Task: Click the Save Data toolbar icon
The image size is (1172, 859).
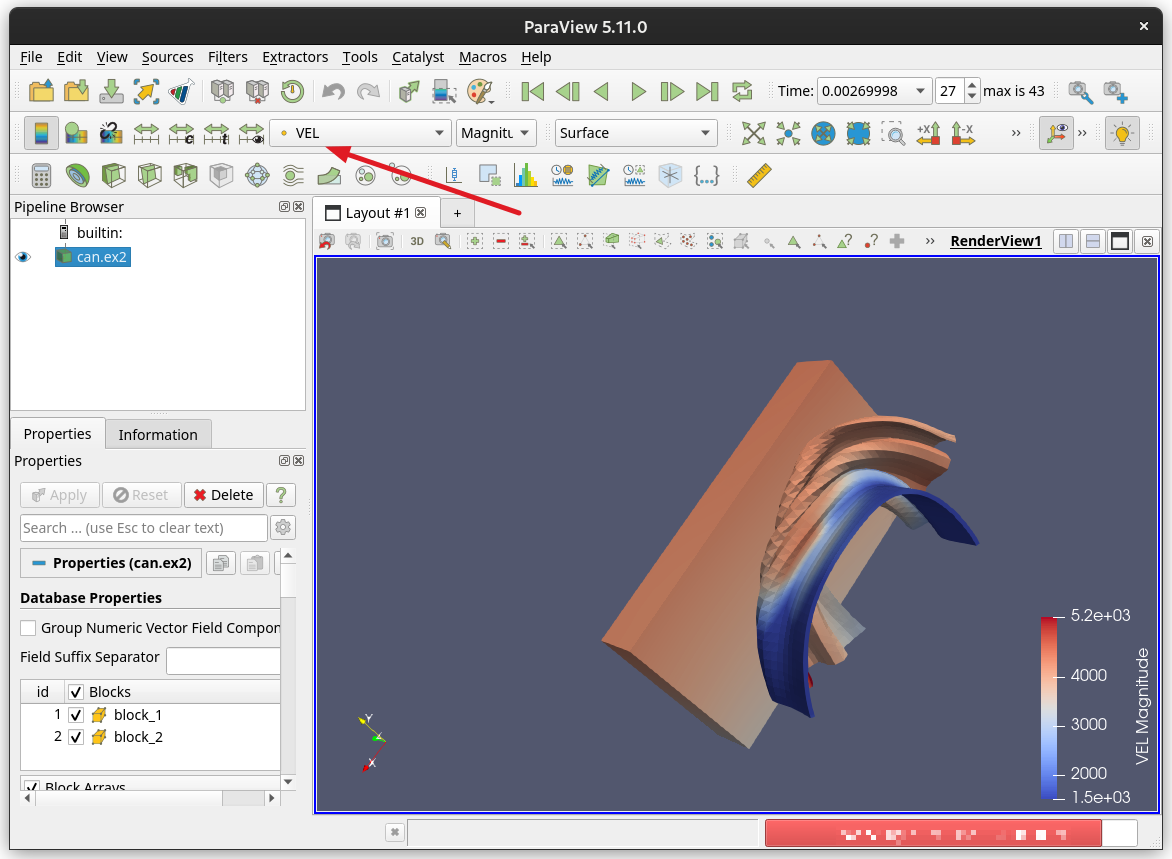Action: [x=111, y=91]
